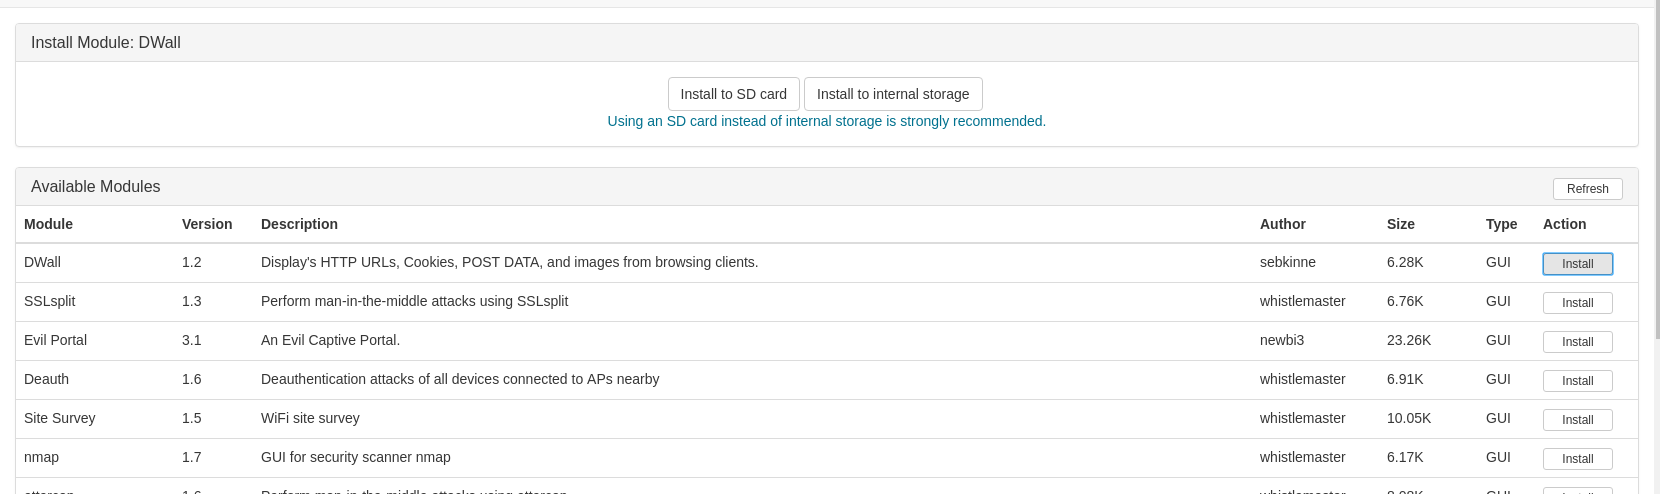Select the Evil Portal row name
The image size is (1660, 494).
[x=55, y=340]
